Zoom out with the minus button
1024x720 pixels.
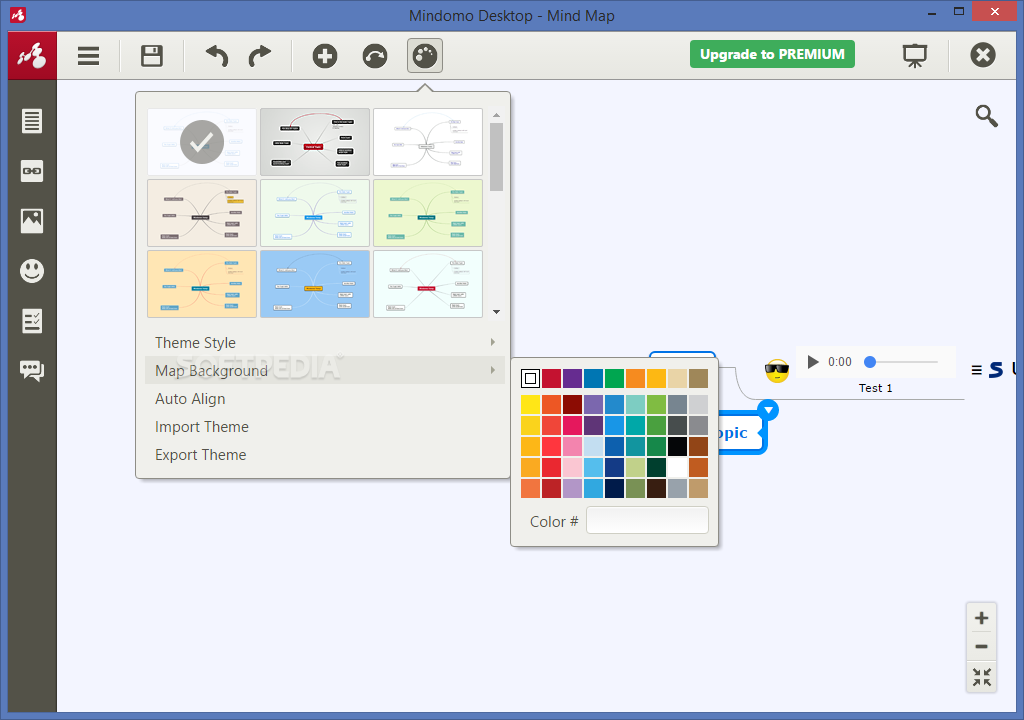coord(981,647)
